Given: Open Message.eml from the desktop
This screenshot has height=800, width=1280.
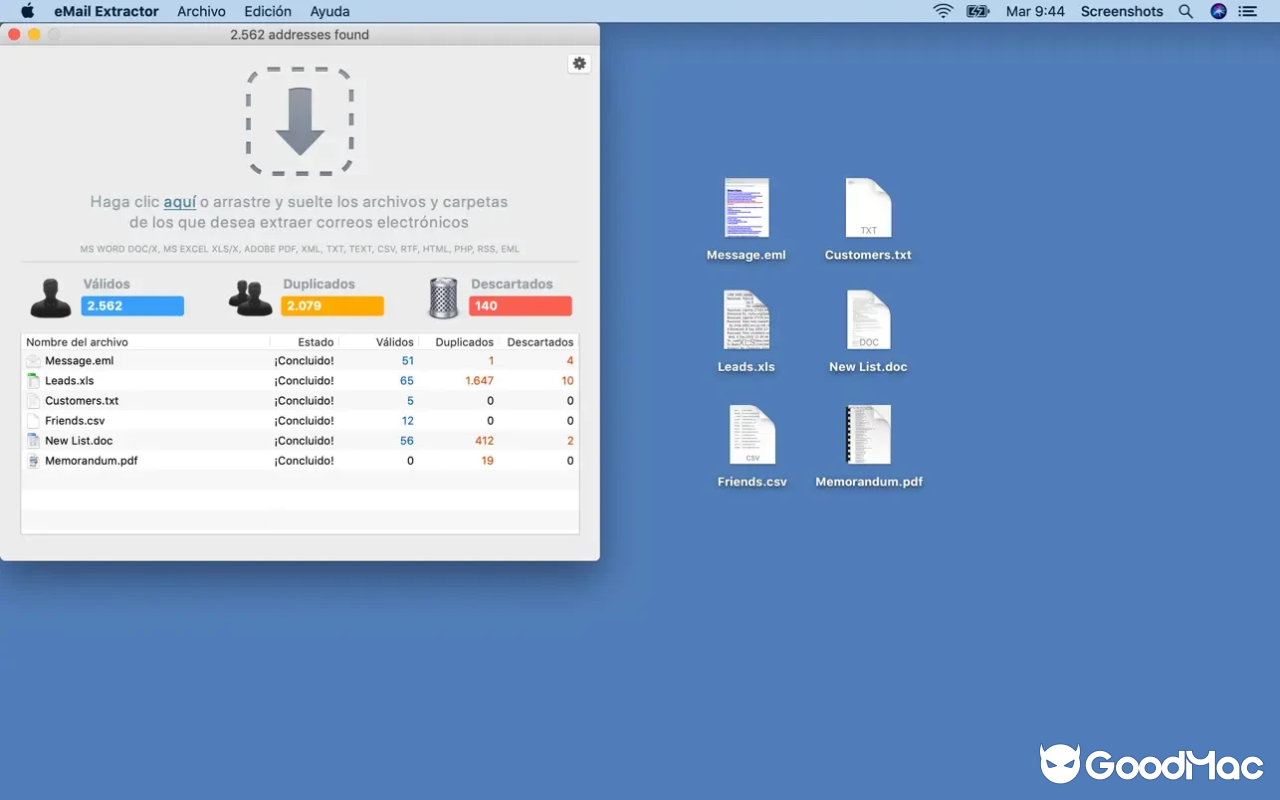Looking at the screenshot, I should [x=746, y=208].
